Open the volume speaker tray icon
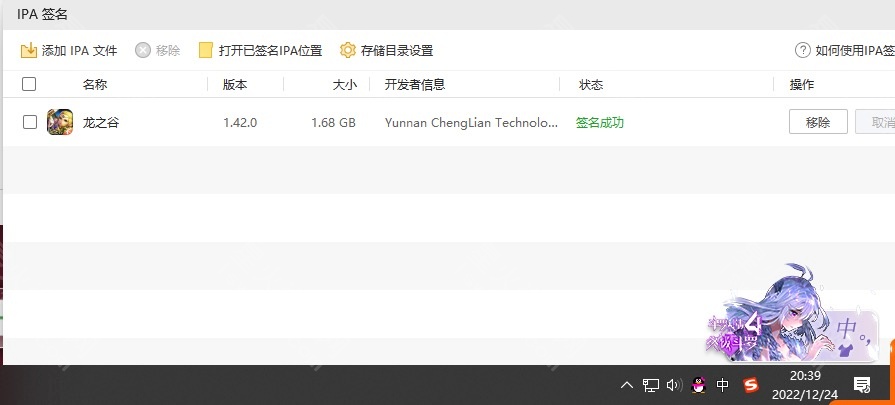Viewport: 895px width, 405px height. coord(674,386)
